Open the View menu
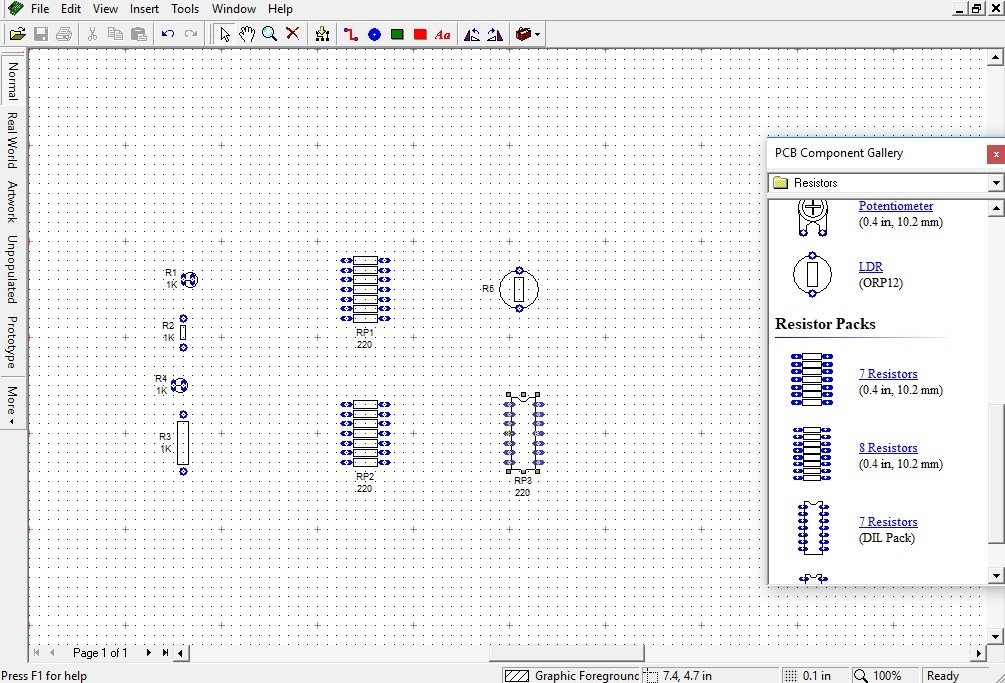Screen dimensions: 1005x683 tap(105, 9)
